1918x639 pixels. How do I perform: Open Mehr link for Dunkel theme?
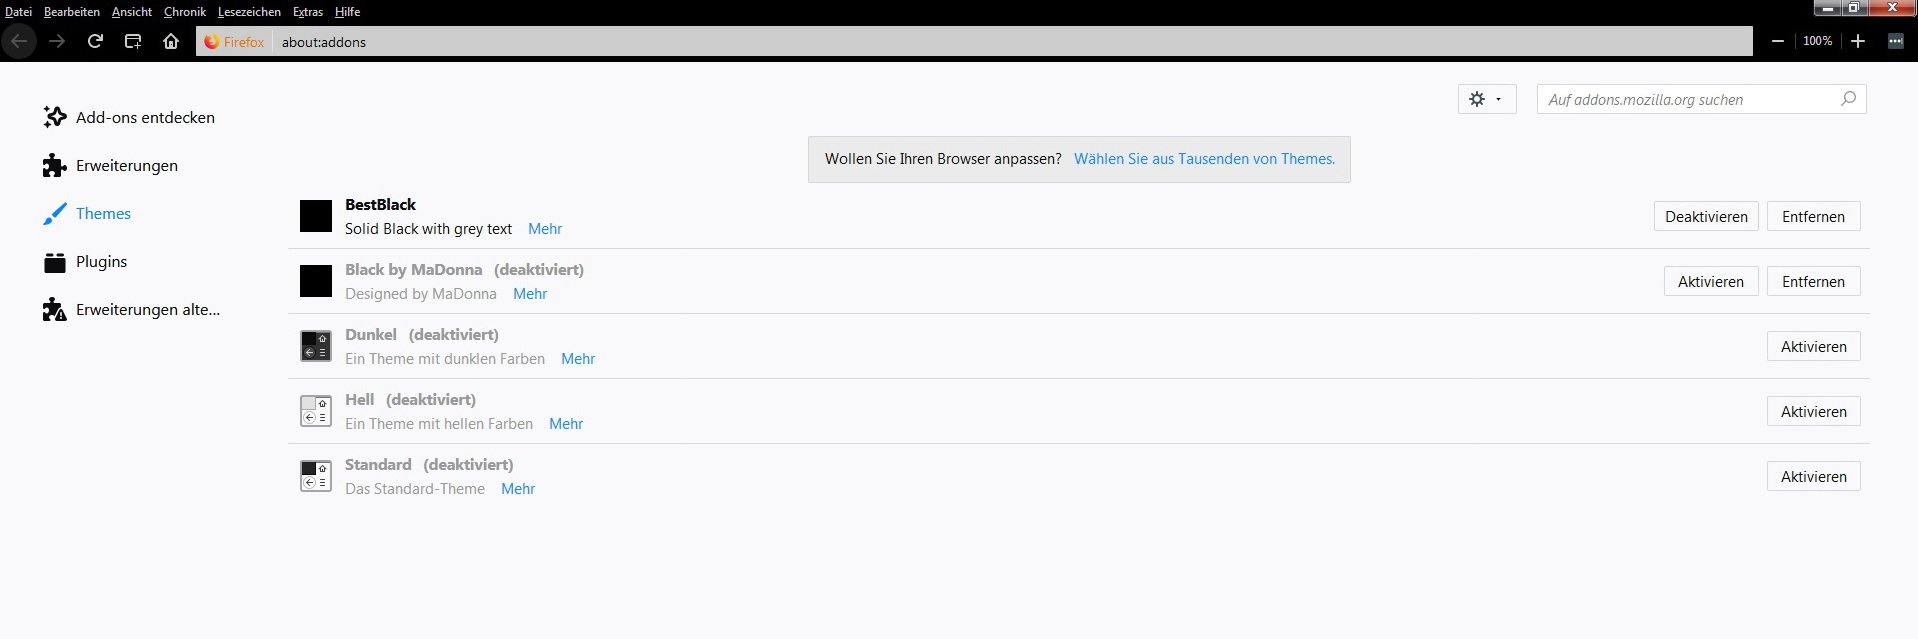point(578,359)
